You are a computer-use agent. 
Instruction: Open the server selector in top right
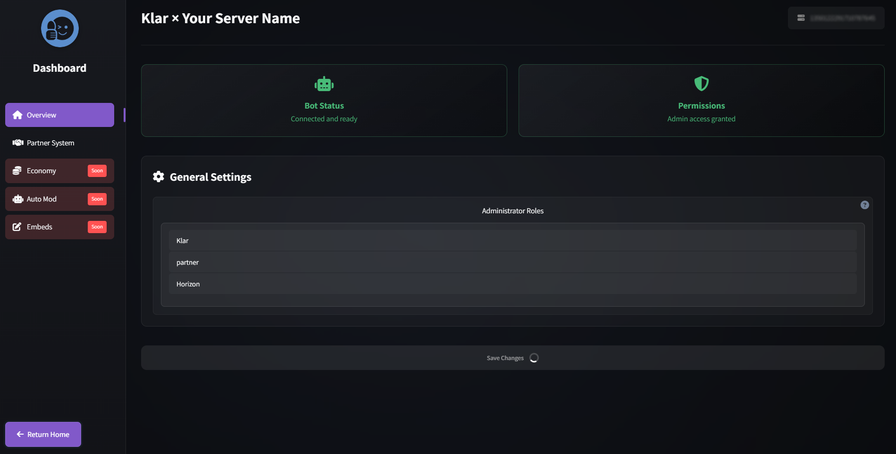pyautogui.click(x=835, y=18)
